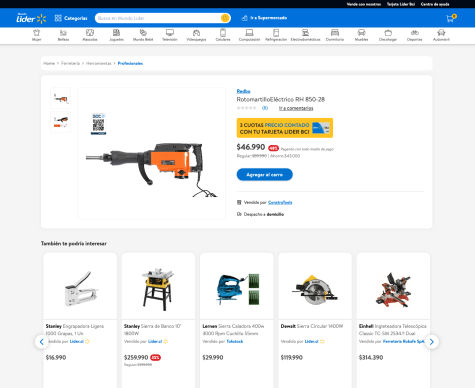The image size is (475, 388).
Task: Select the second product thumbnail
Action: point(60,122)
